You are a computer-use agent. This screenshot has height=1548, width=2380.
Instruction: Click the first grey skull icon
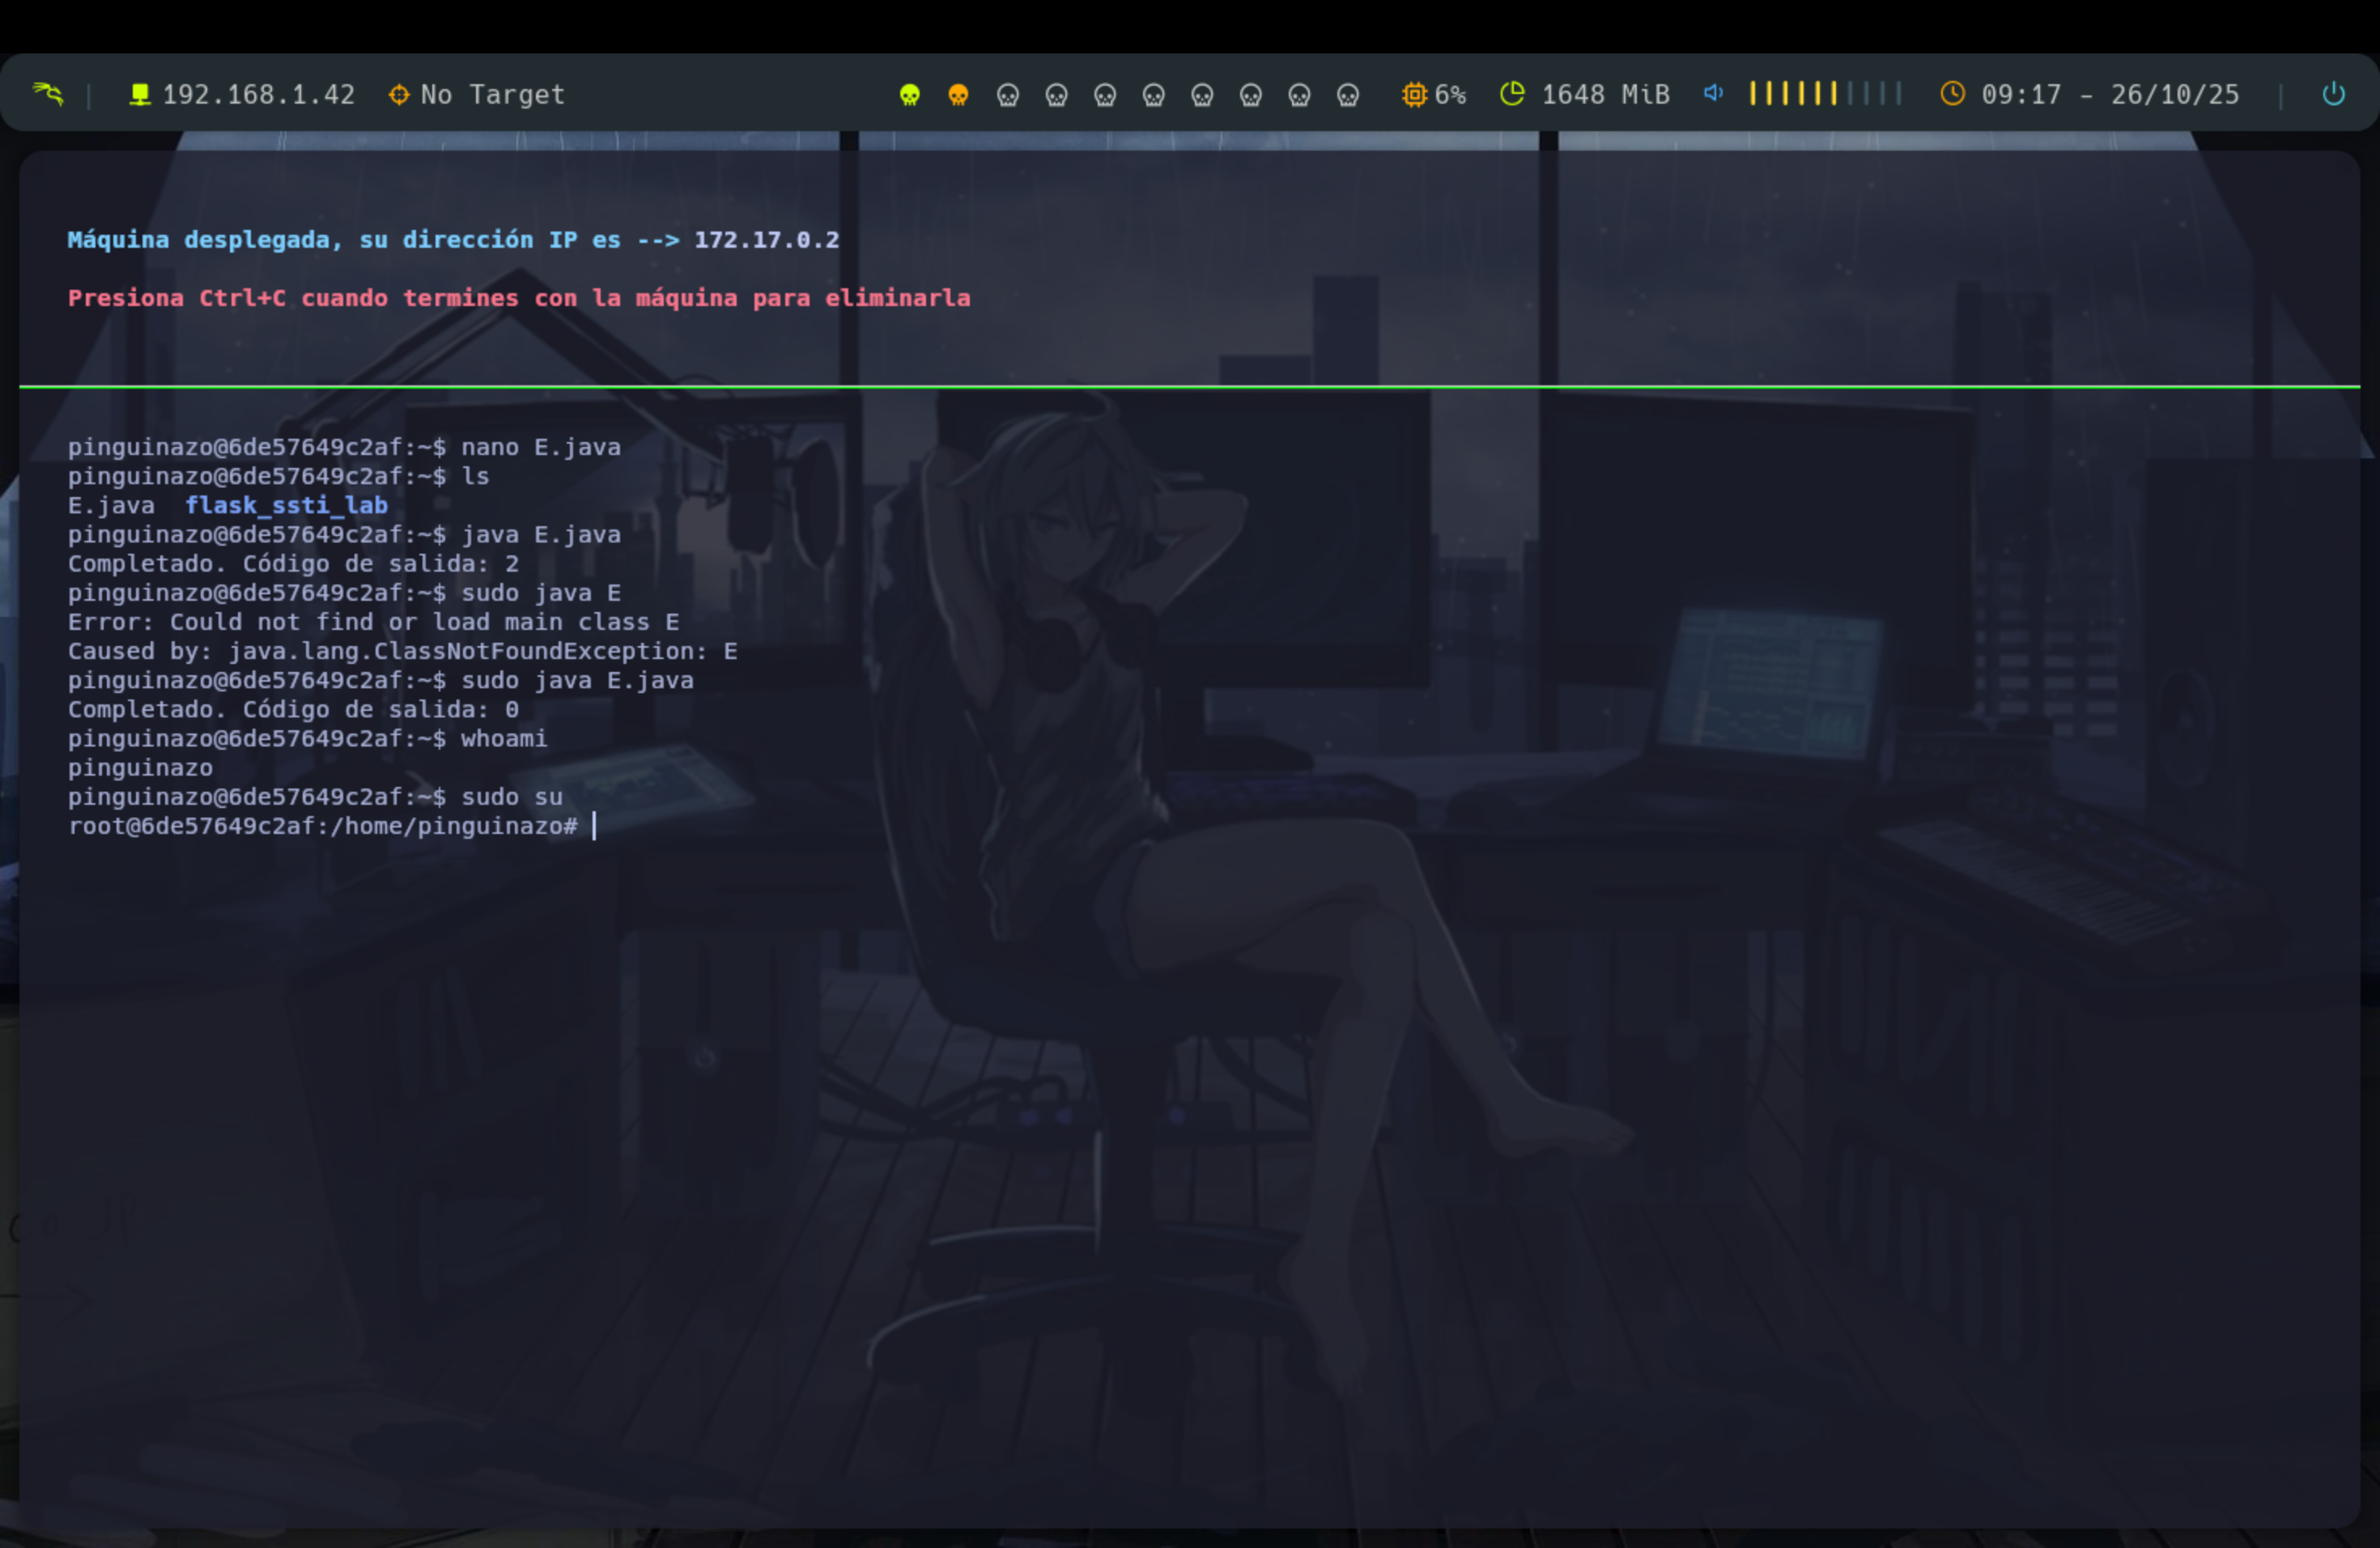pos(1007,94)
